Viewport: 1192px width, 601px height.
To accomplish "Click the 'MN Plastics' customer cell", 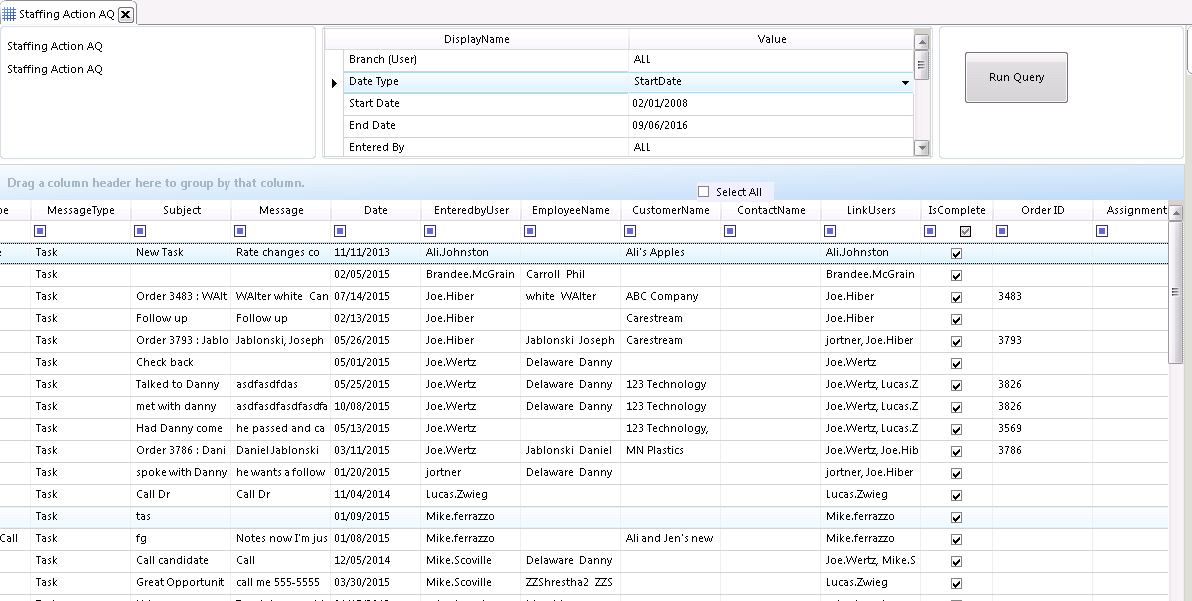I will click(670, 451).
